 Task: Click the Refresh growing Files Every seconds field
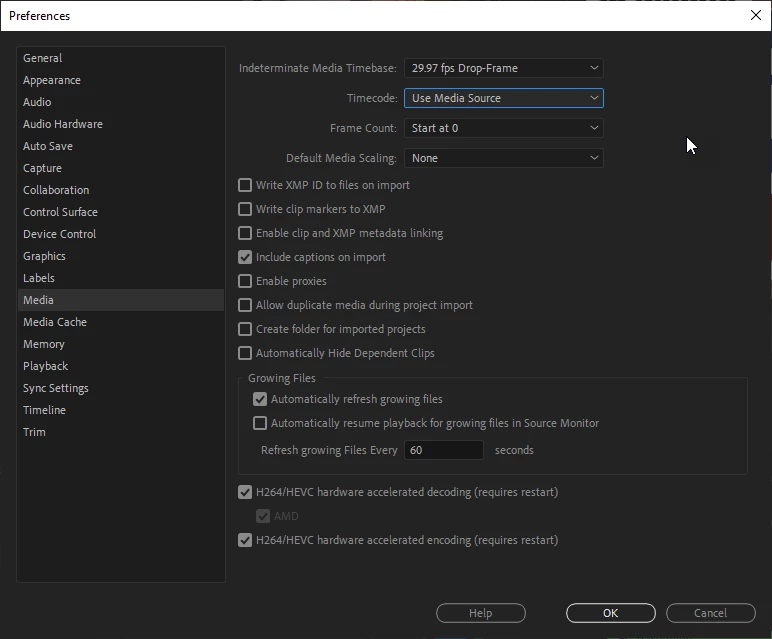(444, 450)
